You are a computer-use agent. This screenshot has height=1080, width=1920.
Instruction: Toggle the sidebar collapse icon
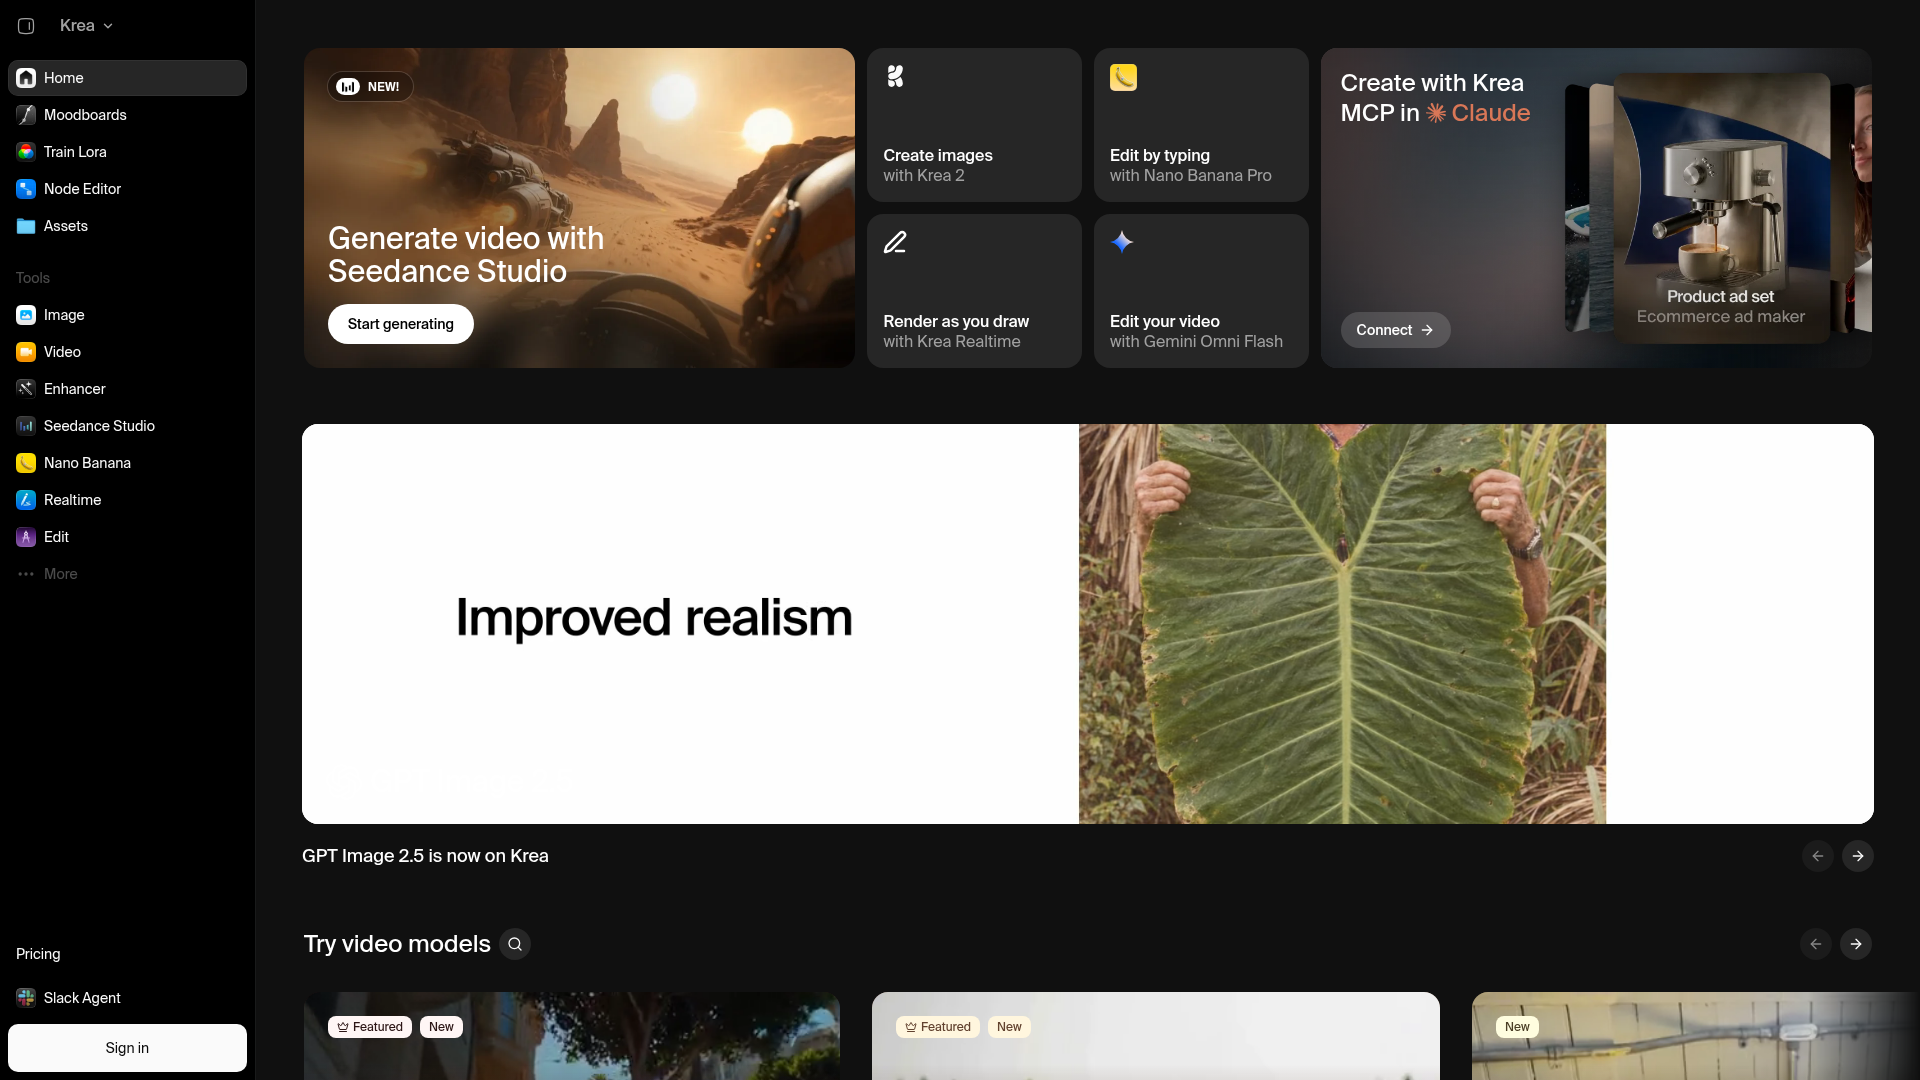point(26,26)
